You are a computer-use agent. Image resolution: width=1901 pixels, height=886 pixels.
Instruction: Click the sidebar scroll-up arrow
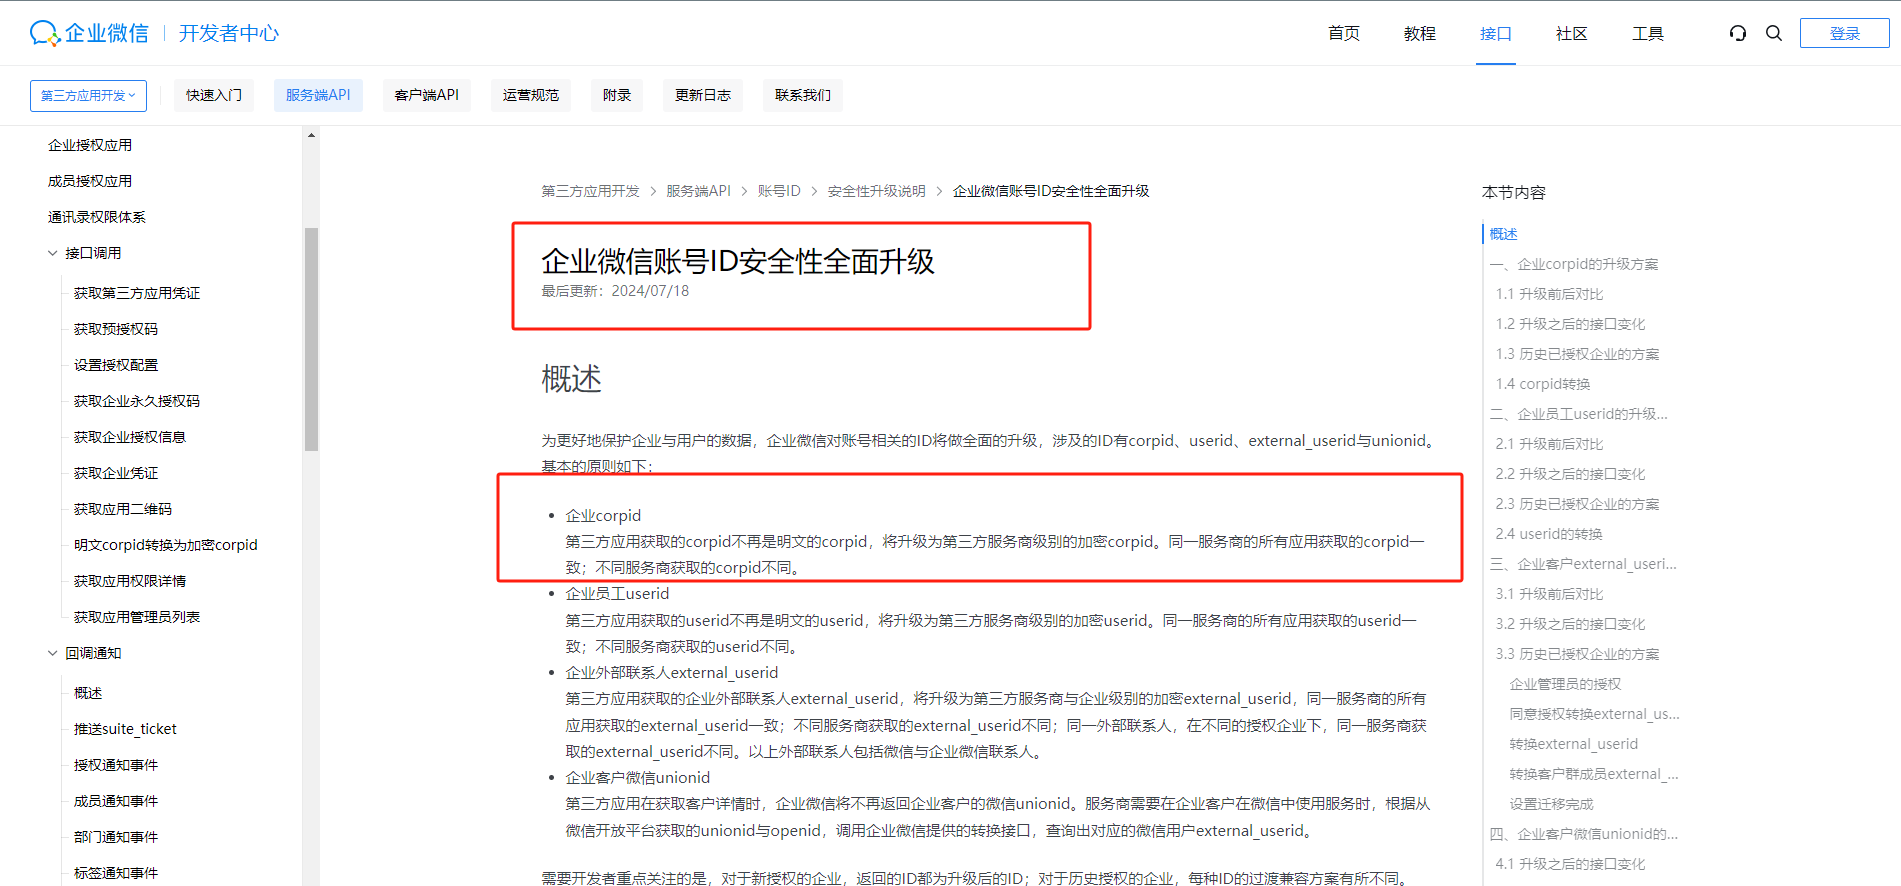(311, 135)
